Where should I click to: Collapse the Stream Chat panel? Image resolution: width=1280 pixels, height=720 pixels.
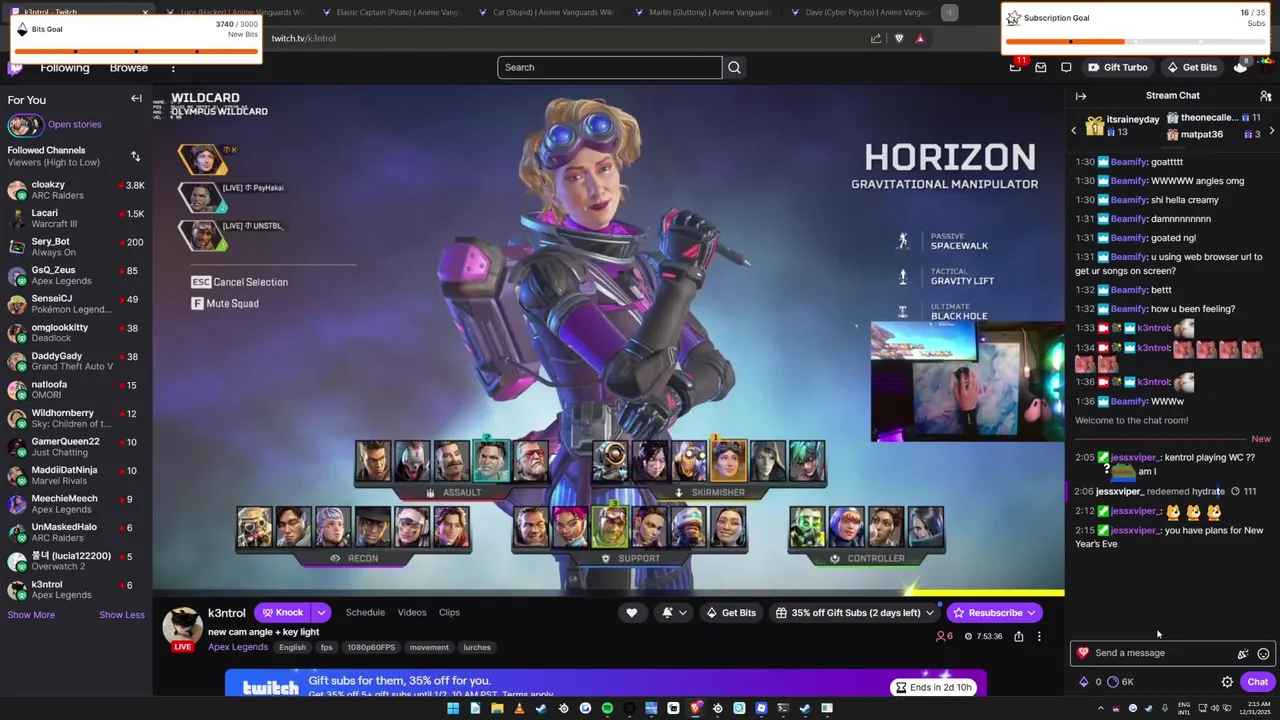click(x=1081, y=96)
